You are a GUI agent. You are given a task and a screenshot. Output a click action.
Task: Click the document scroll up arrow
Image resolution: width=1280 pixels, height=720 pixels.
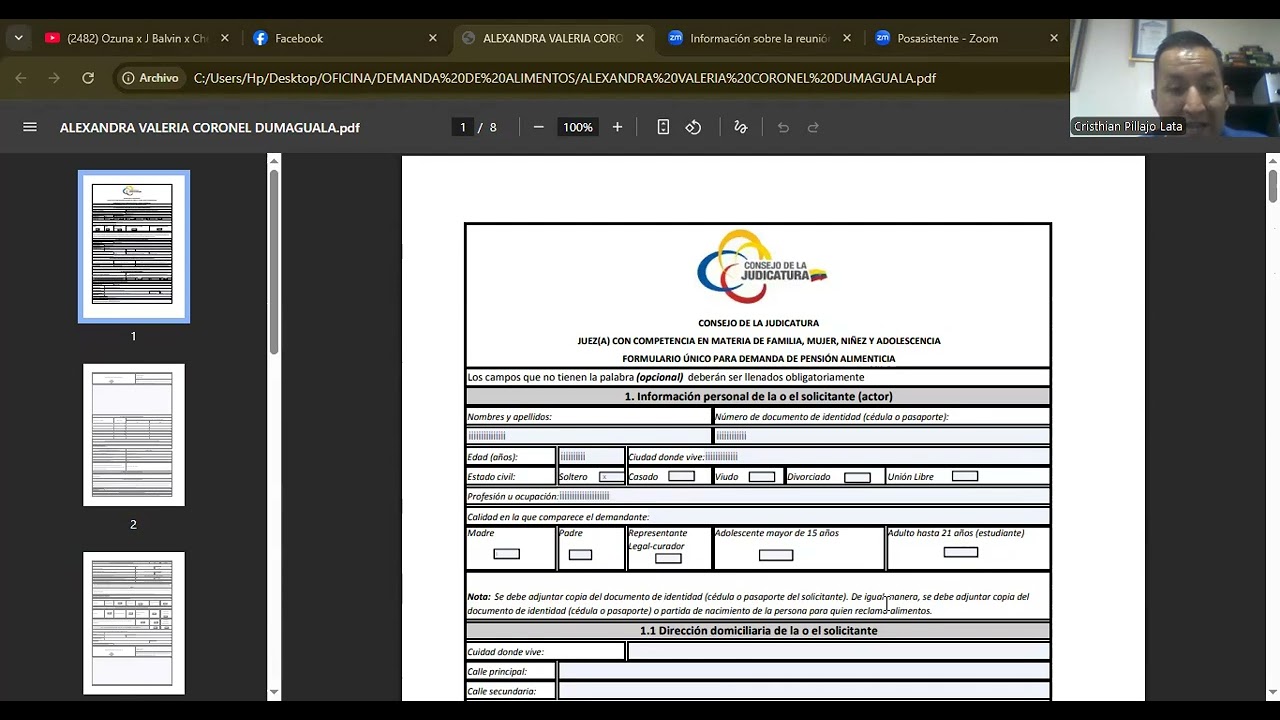pyautogui.click(x=1273, y=161)
